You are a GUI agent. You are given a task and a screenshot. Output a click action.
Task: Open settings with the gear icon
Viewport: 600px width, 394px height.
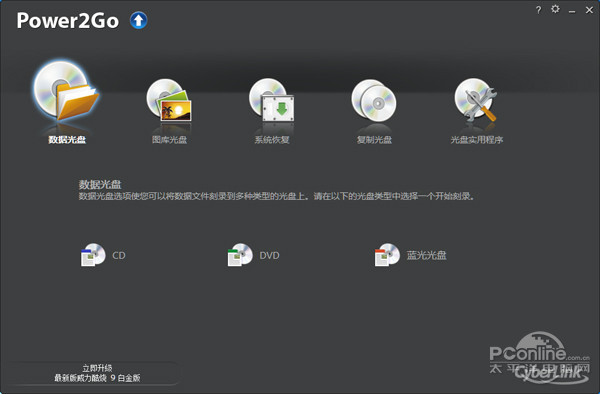[x=555, y=9]
